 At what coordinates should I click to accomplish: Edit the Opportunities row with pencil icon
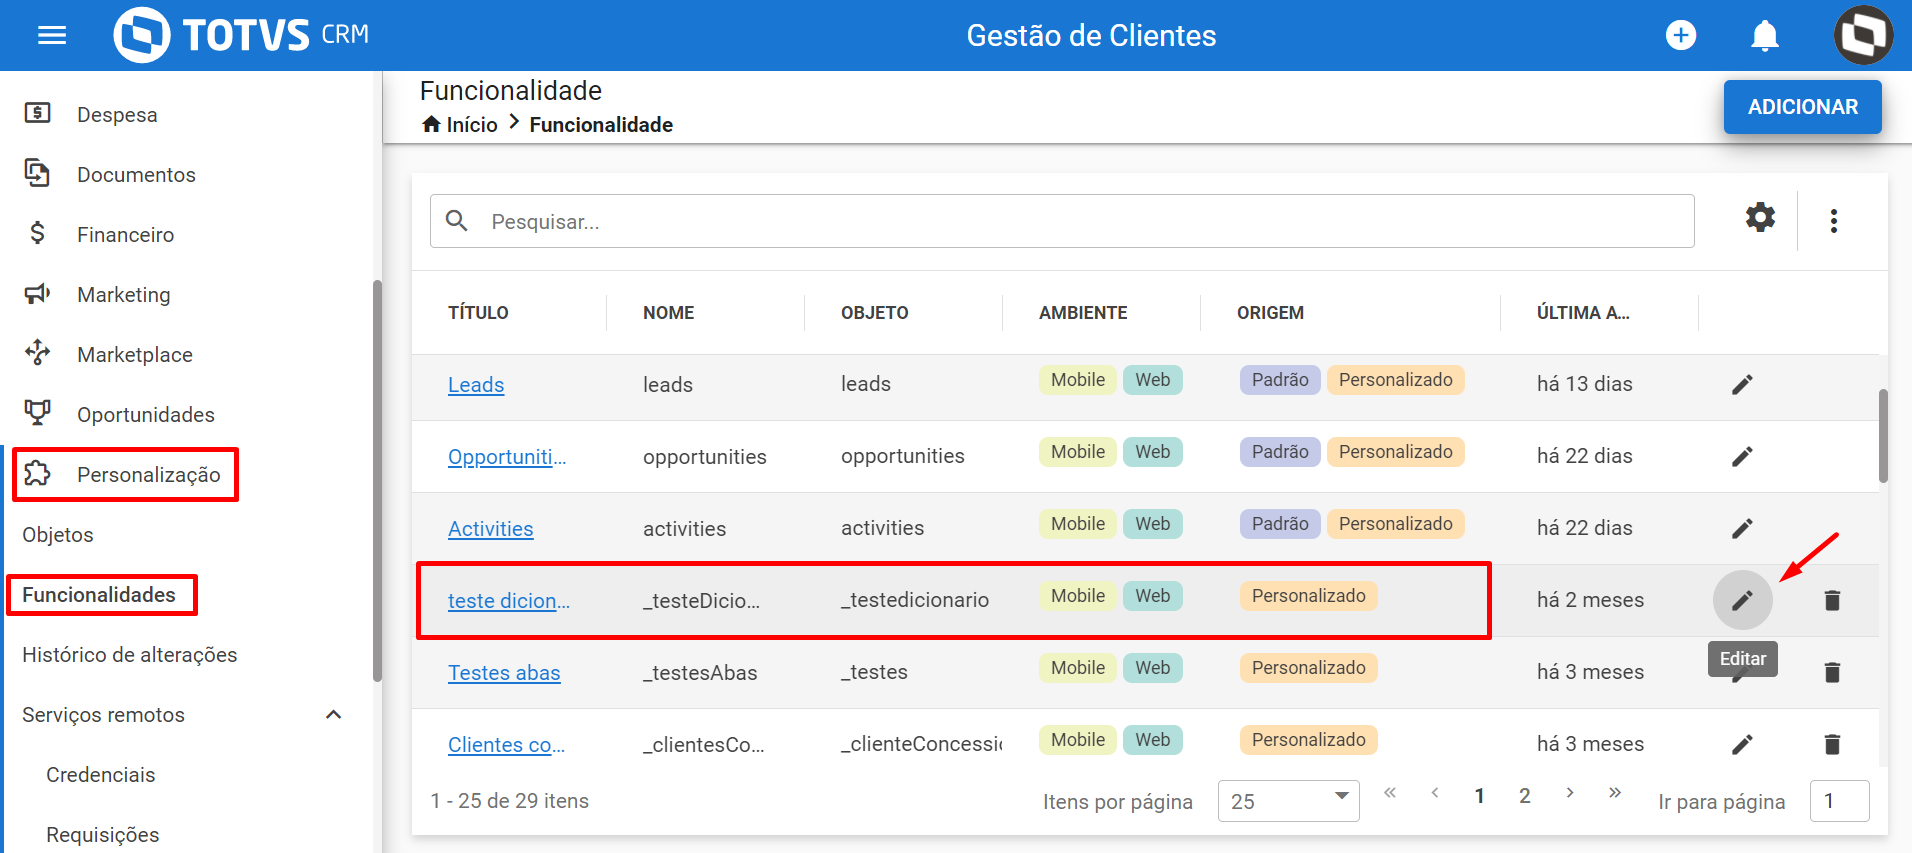coord(1742,456)
